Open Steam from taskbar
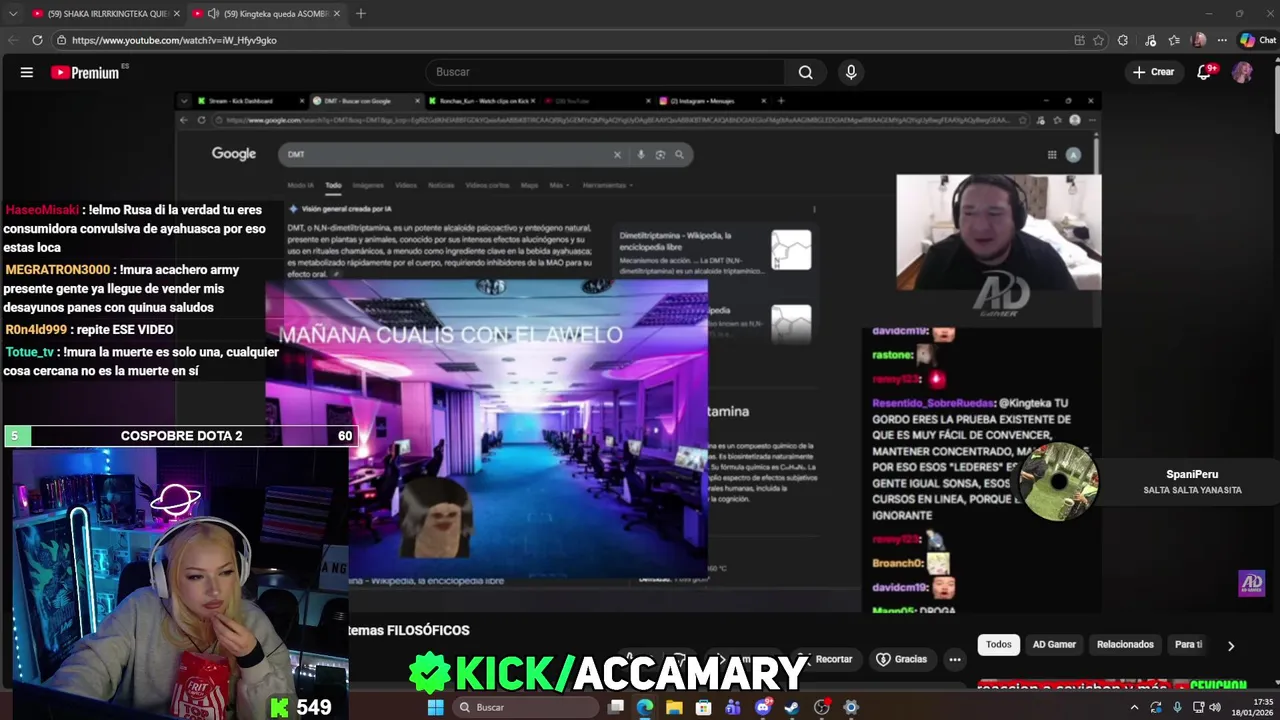 click(792, 707)
